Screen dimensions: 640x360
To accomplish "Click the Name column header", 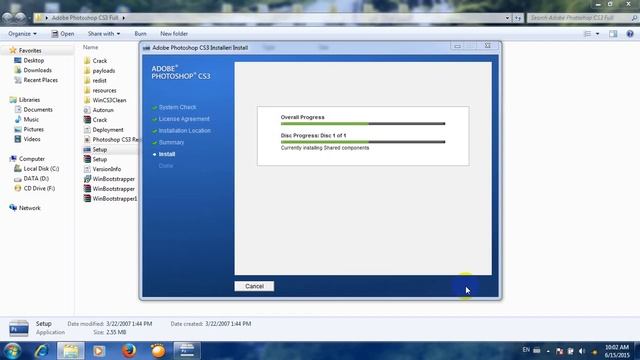I will [x=91, y=47].
